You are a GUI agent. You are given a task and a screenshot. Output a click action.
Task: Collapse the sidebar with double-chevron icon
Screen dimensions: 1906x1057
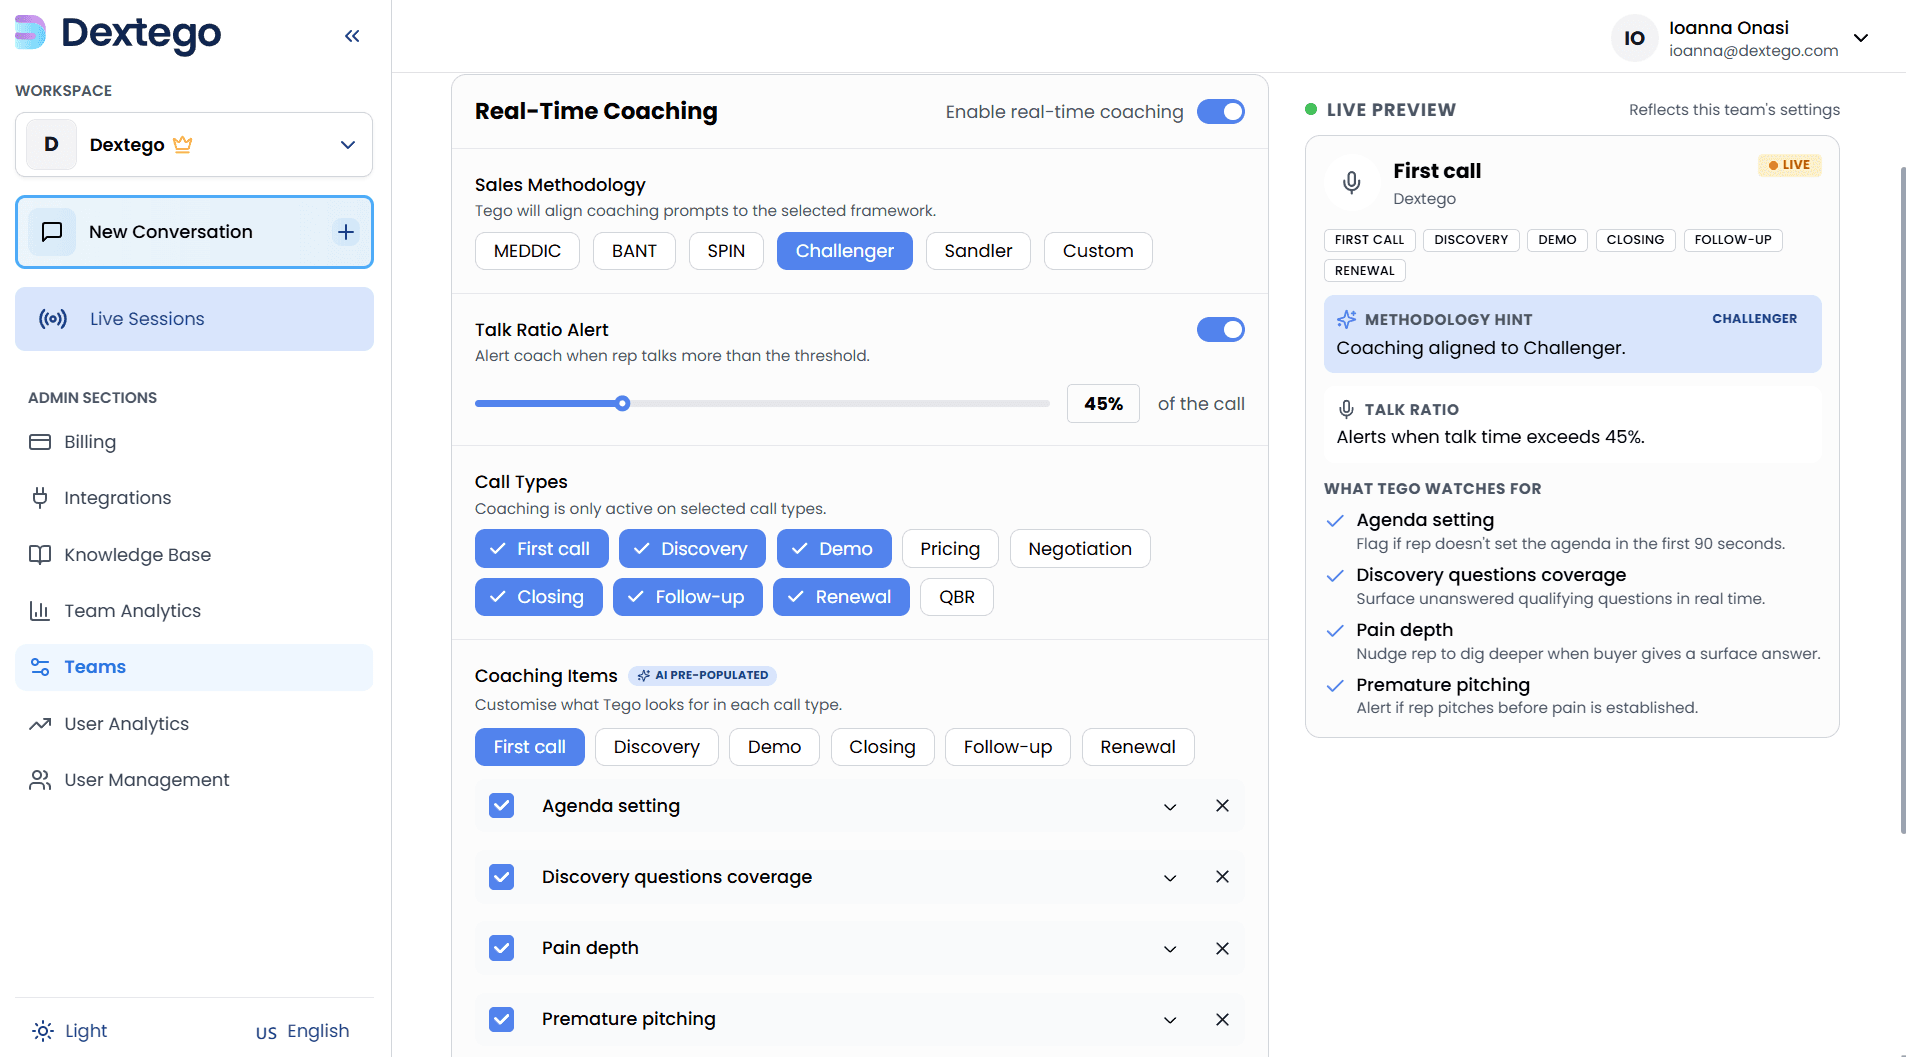click(352, 36)
